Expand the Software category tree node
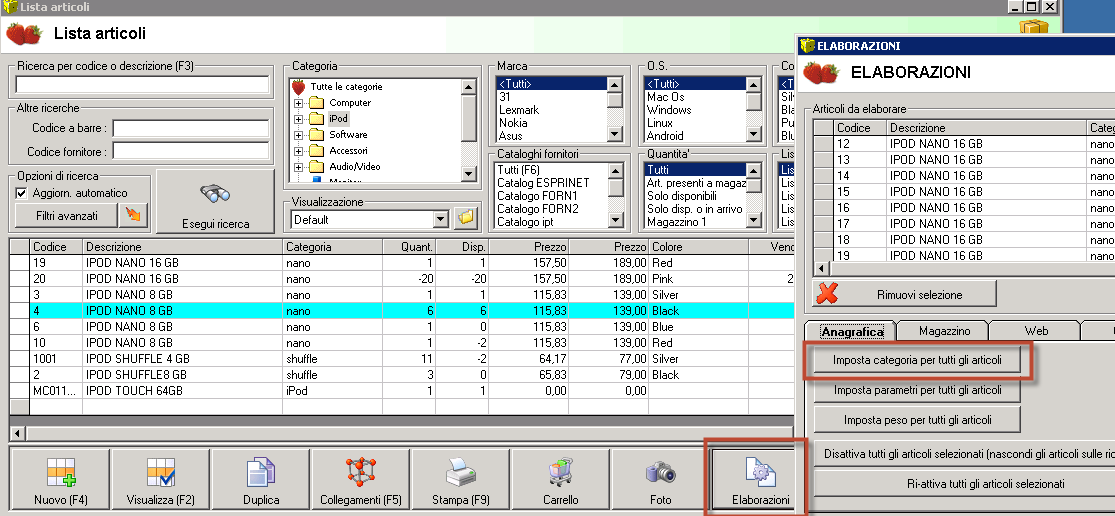Viewport: 1115px width, 516px height. tap(298, 135)
